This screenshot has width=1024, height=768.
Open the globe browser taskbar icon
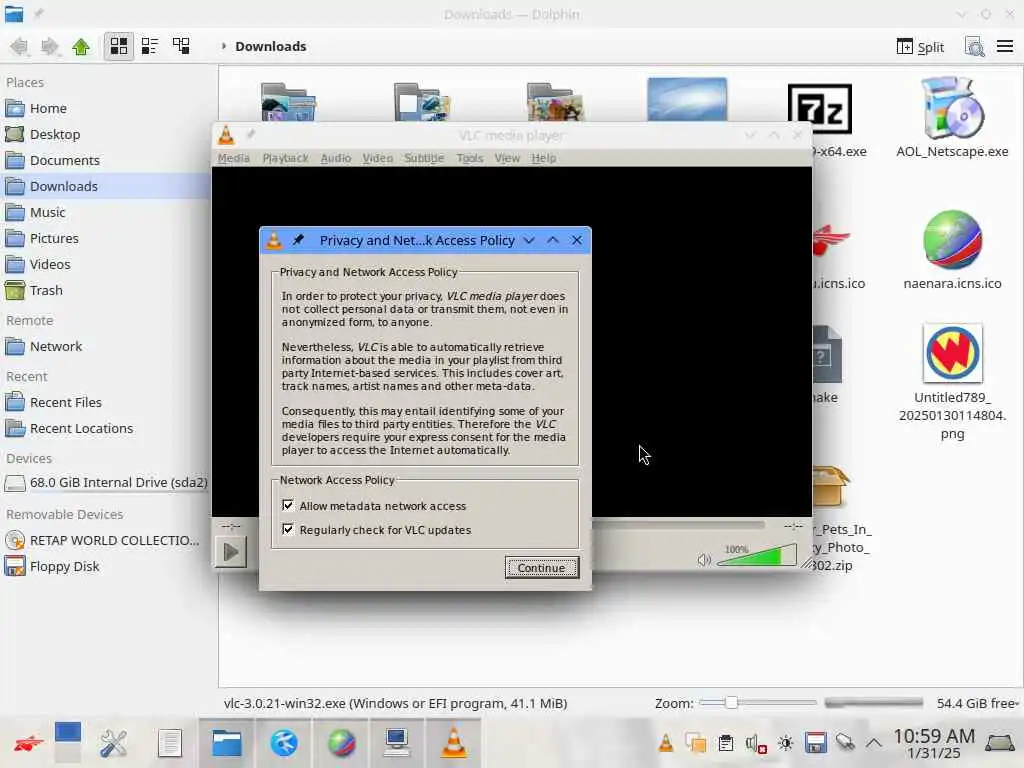[341, 743]
